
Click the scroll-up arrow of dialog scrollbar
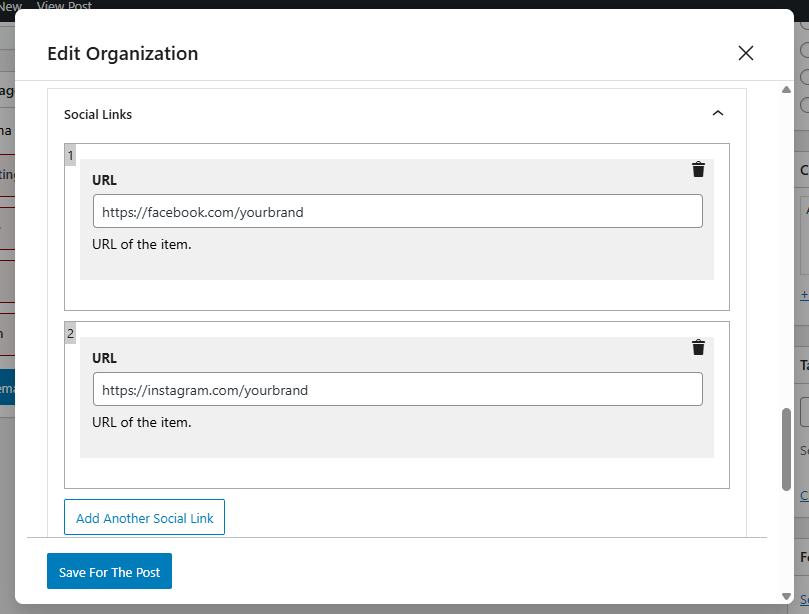pyautogui.click(x=786, y=92)
